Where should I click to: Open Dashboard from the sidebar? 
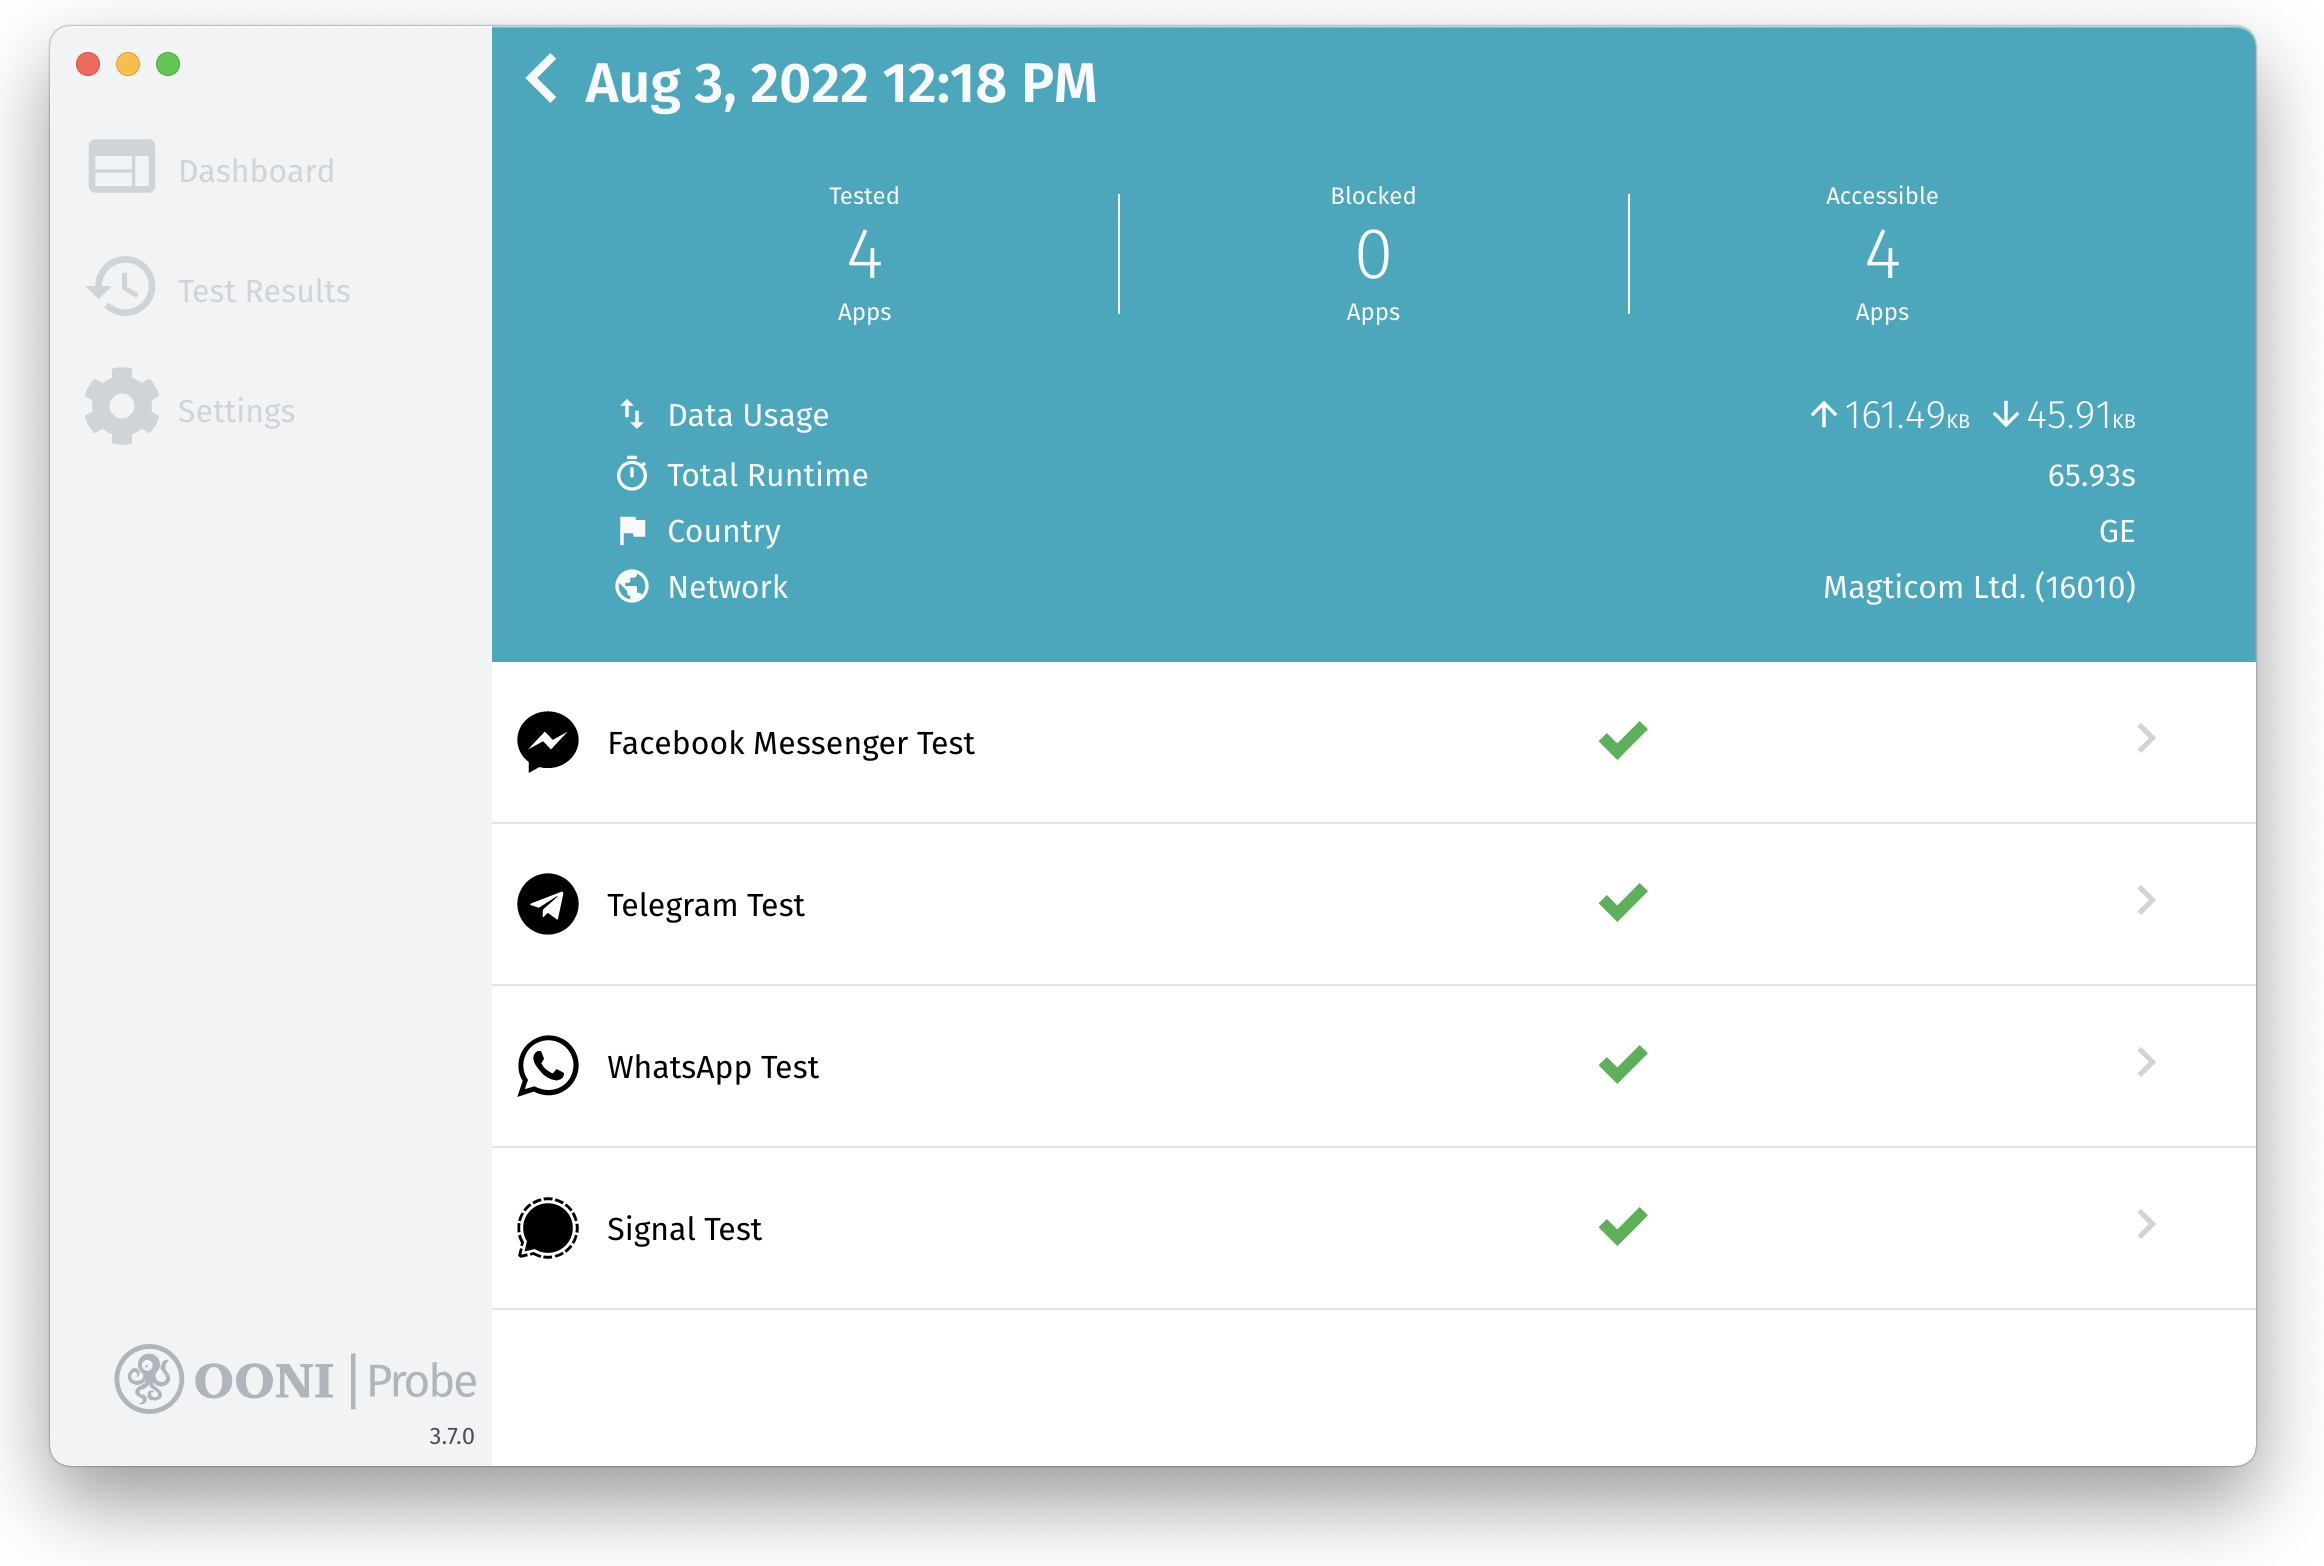coord(256,171)
